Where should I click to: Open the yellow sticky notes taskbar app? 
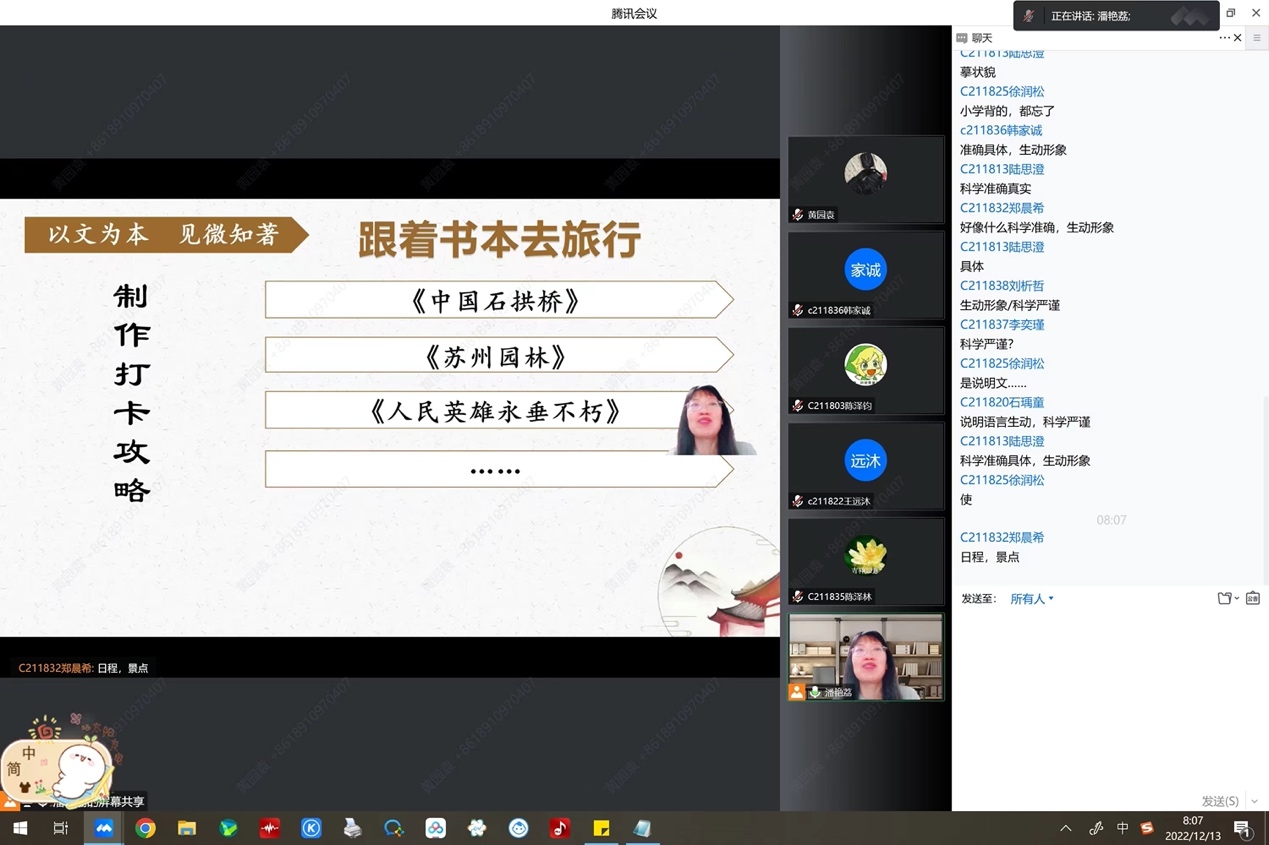601,828
